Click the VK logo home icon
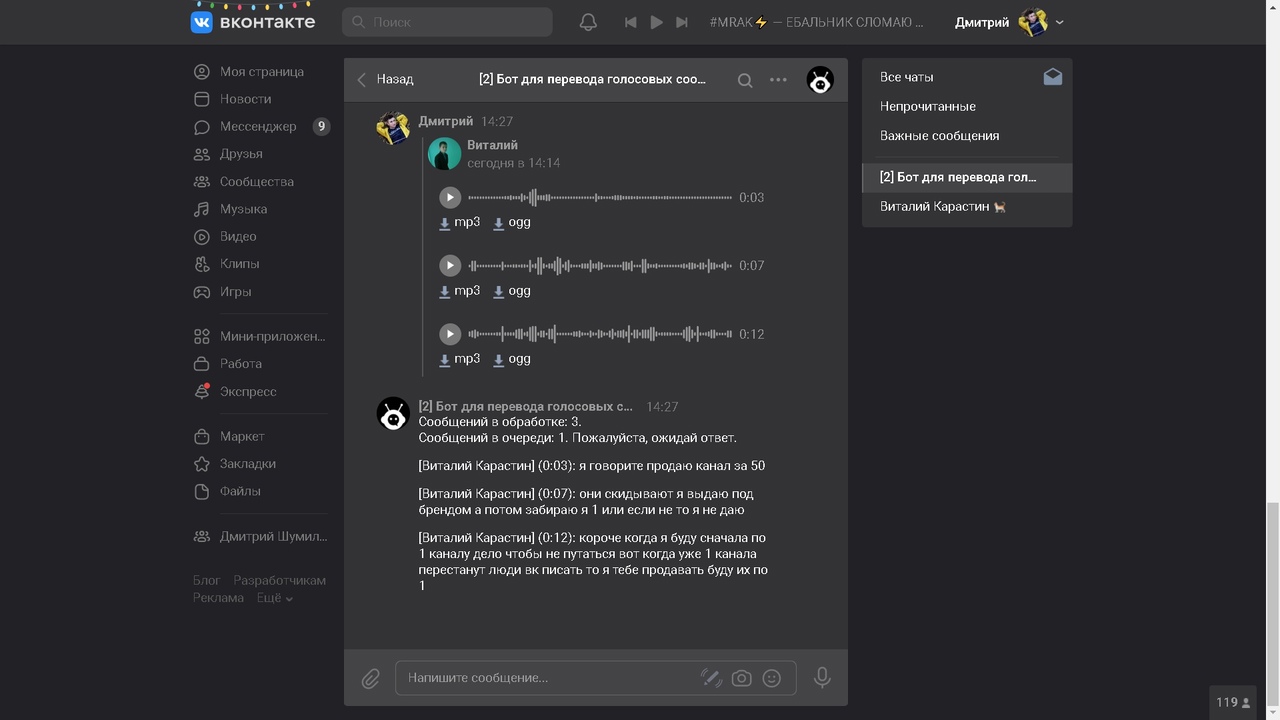Image resolution: width=1280 pixels, height=720 pixels. point(202,22)
